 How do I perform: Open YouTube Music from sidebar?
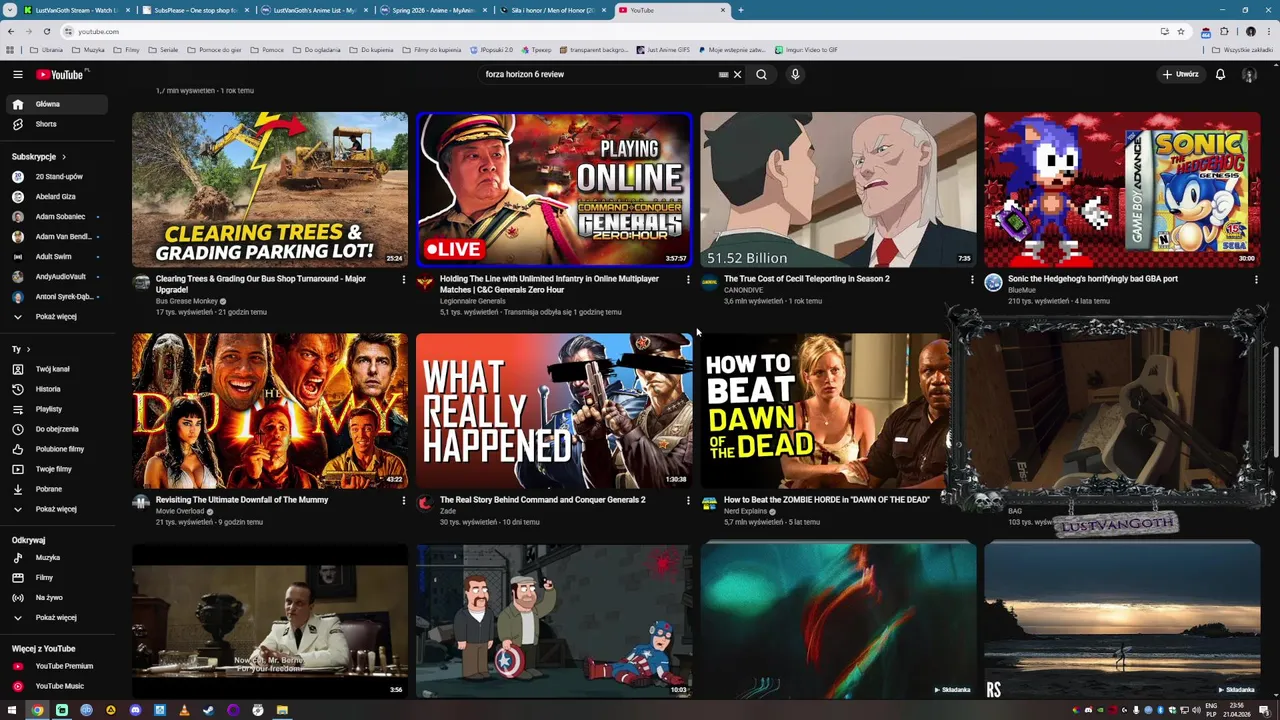coord(56,686)
